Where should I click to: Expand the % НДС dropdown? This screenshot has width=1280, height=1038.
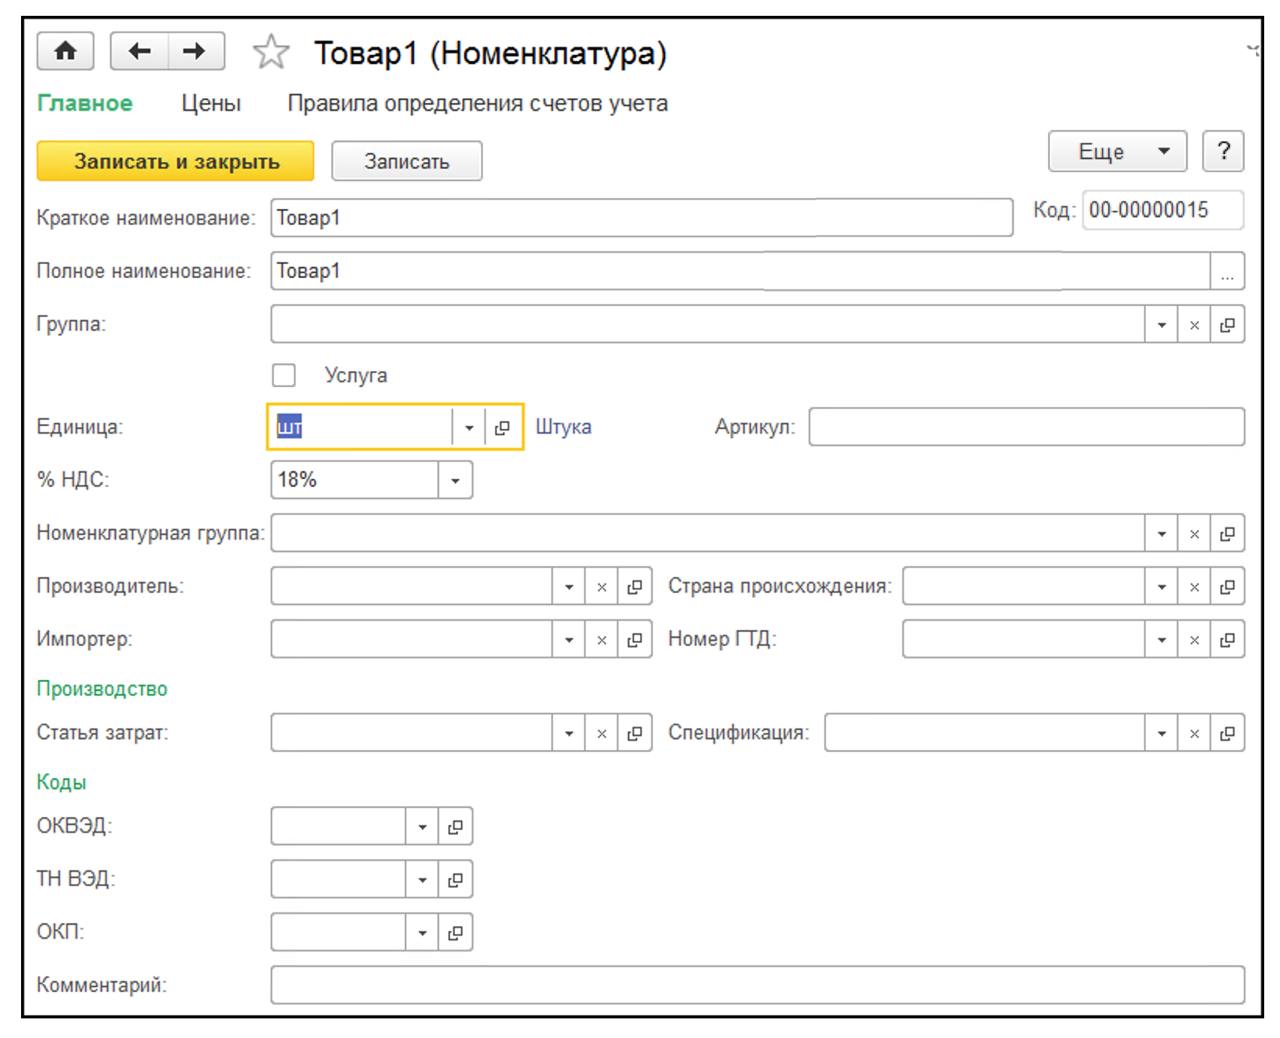click(455, 481)
